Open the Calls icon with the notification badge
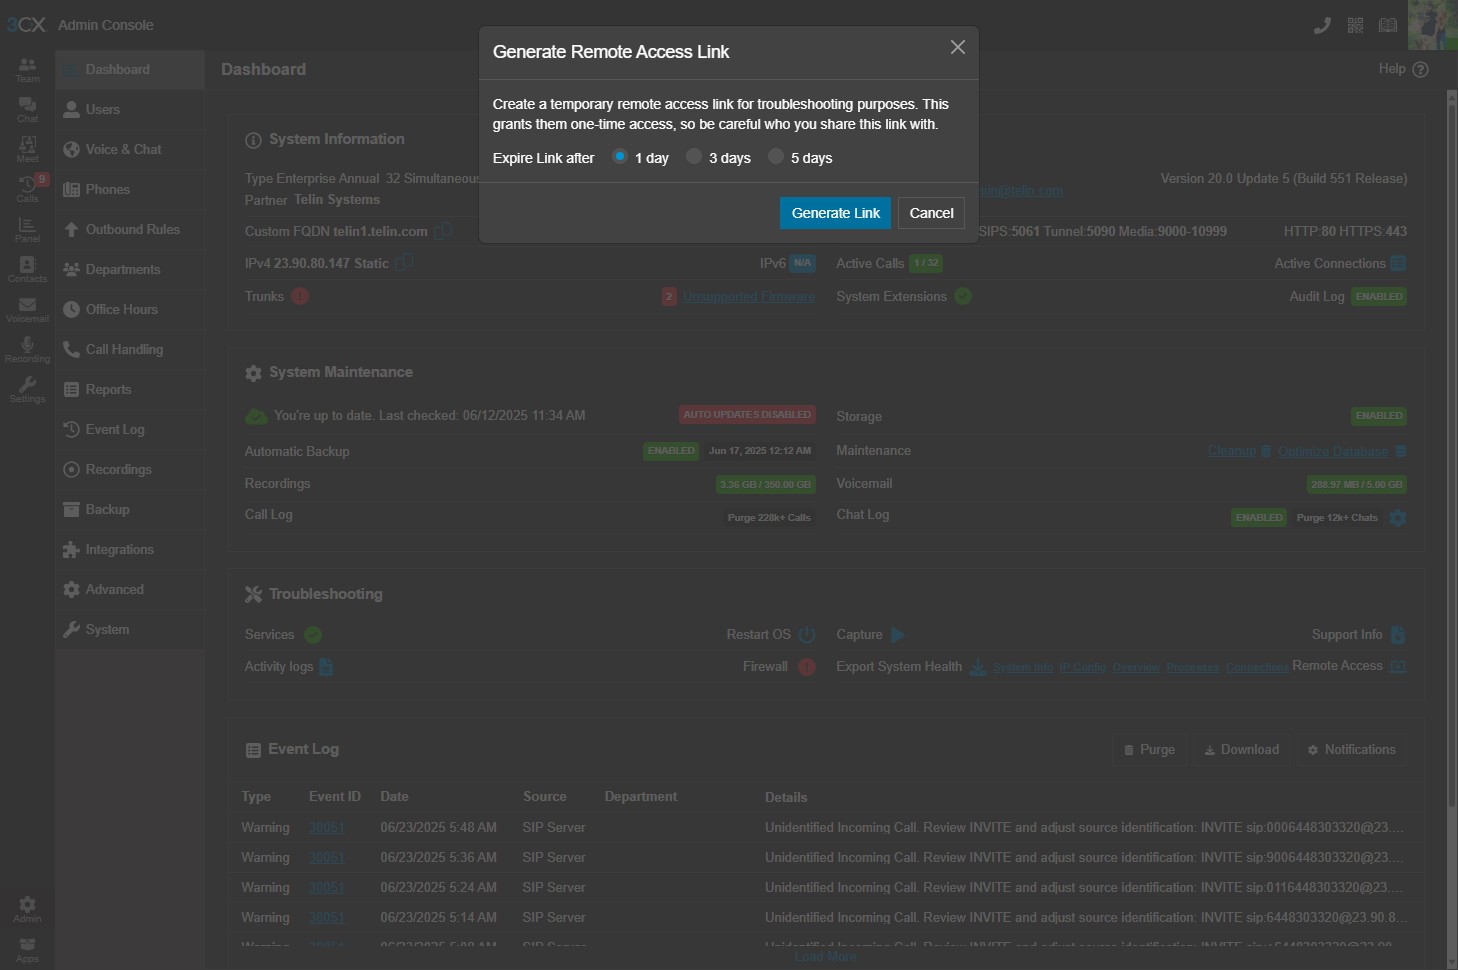1458x970 pixels. [27, 189]
